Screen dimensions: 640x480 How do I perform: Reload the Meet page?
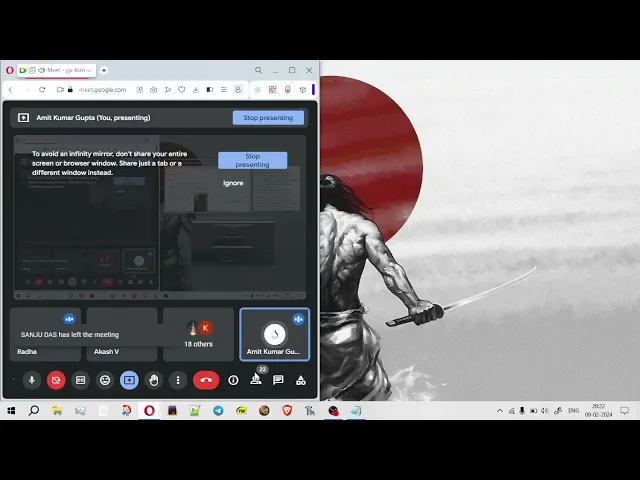click(42, 89)
